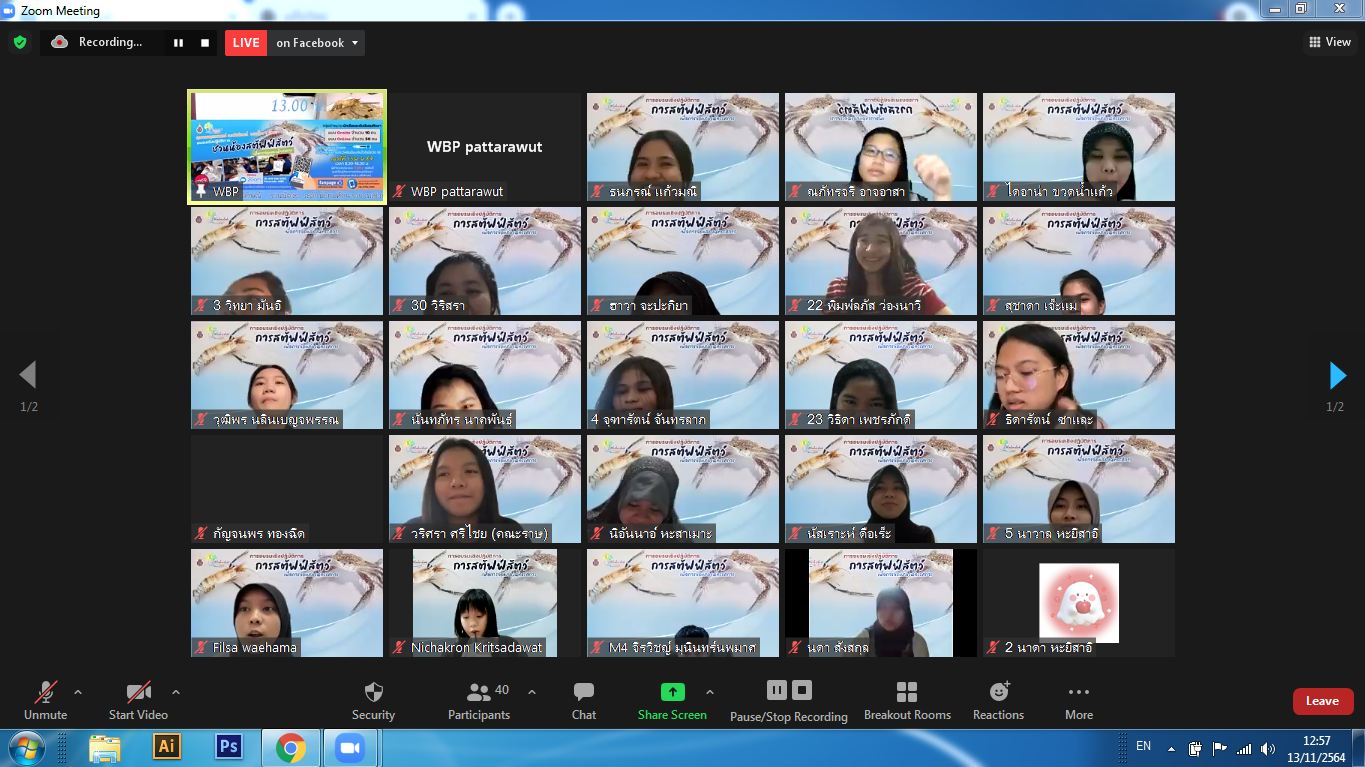Click the green Share Screen icon

(x=672, y=692)
